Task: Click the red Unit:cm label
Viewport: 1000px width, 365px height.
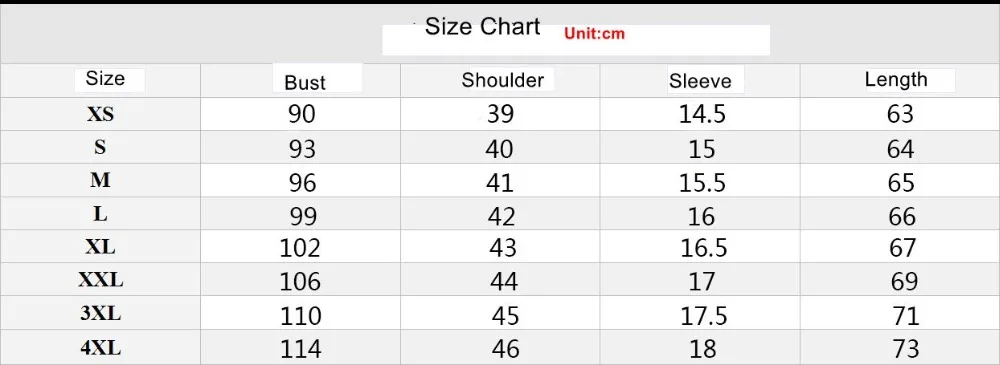Action: 594,34
